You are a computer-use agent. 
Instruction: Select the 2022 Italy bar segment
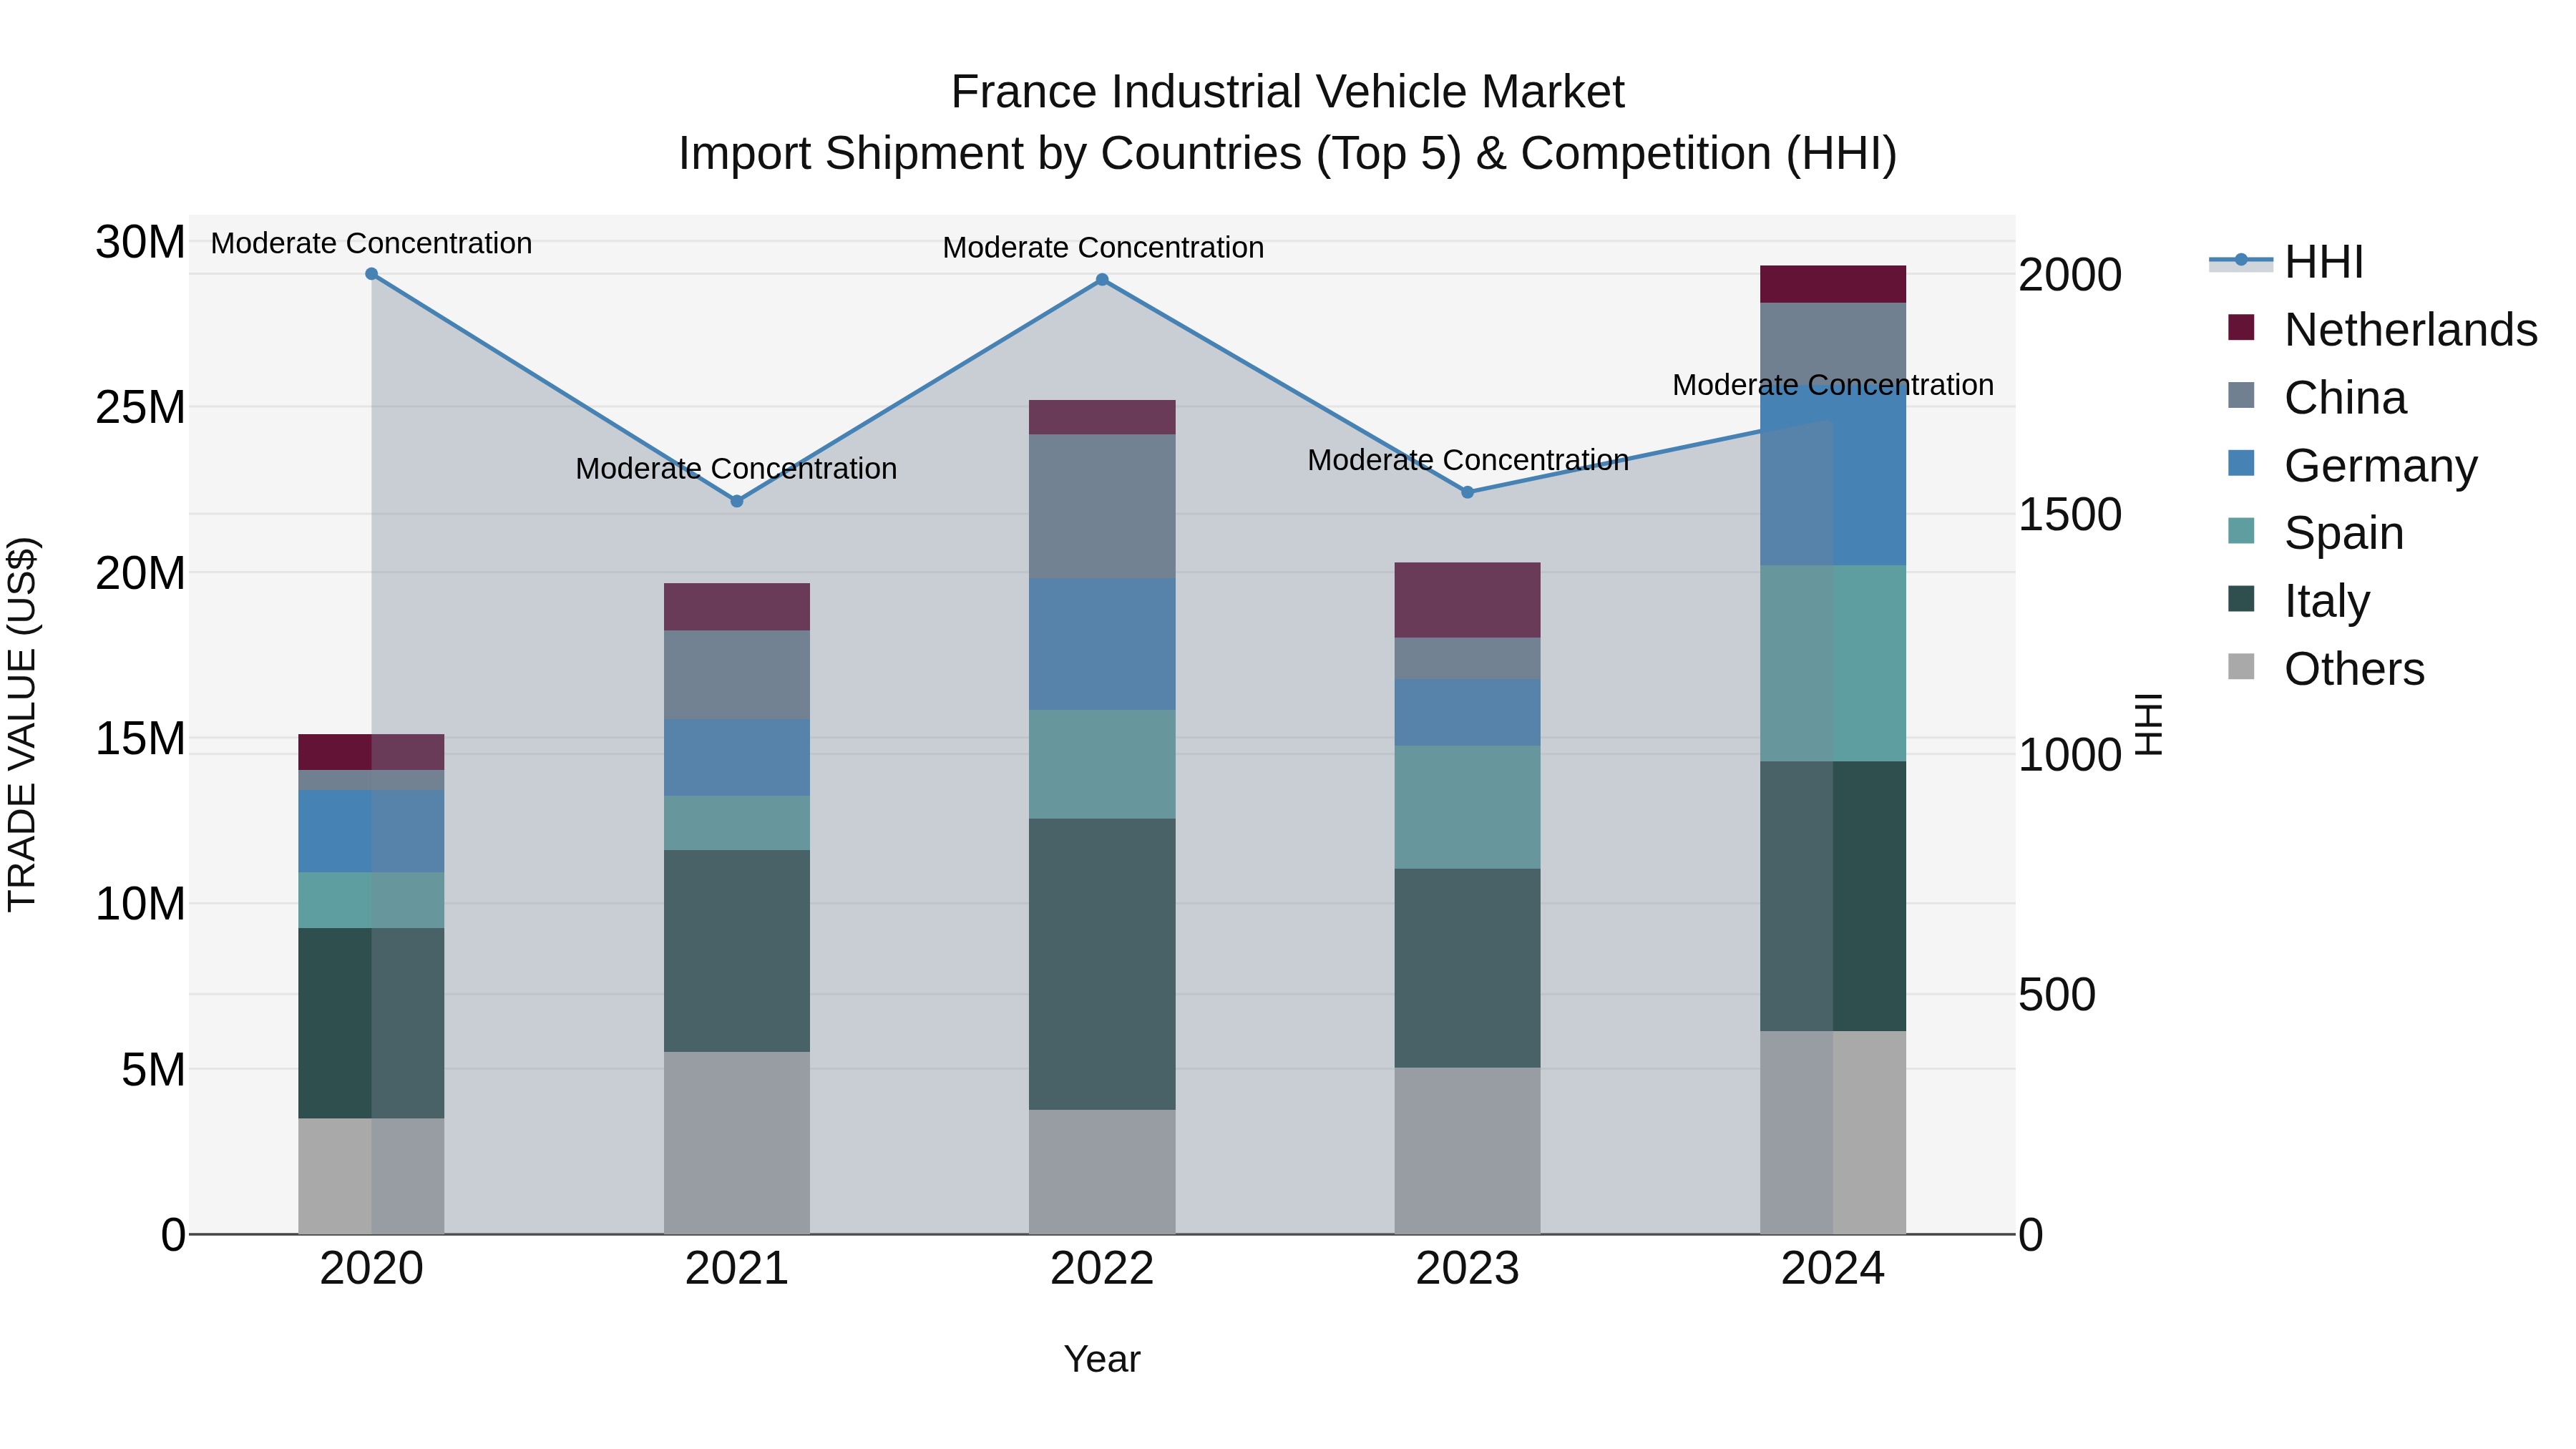point(1102,964)
